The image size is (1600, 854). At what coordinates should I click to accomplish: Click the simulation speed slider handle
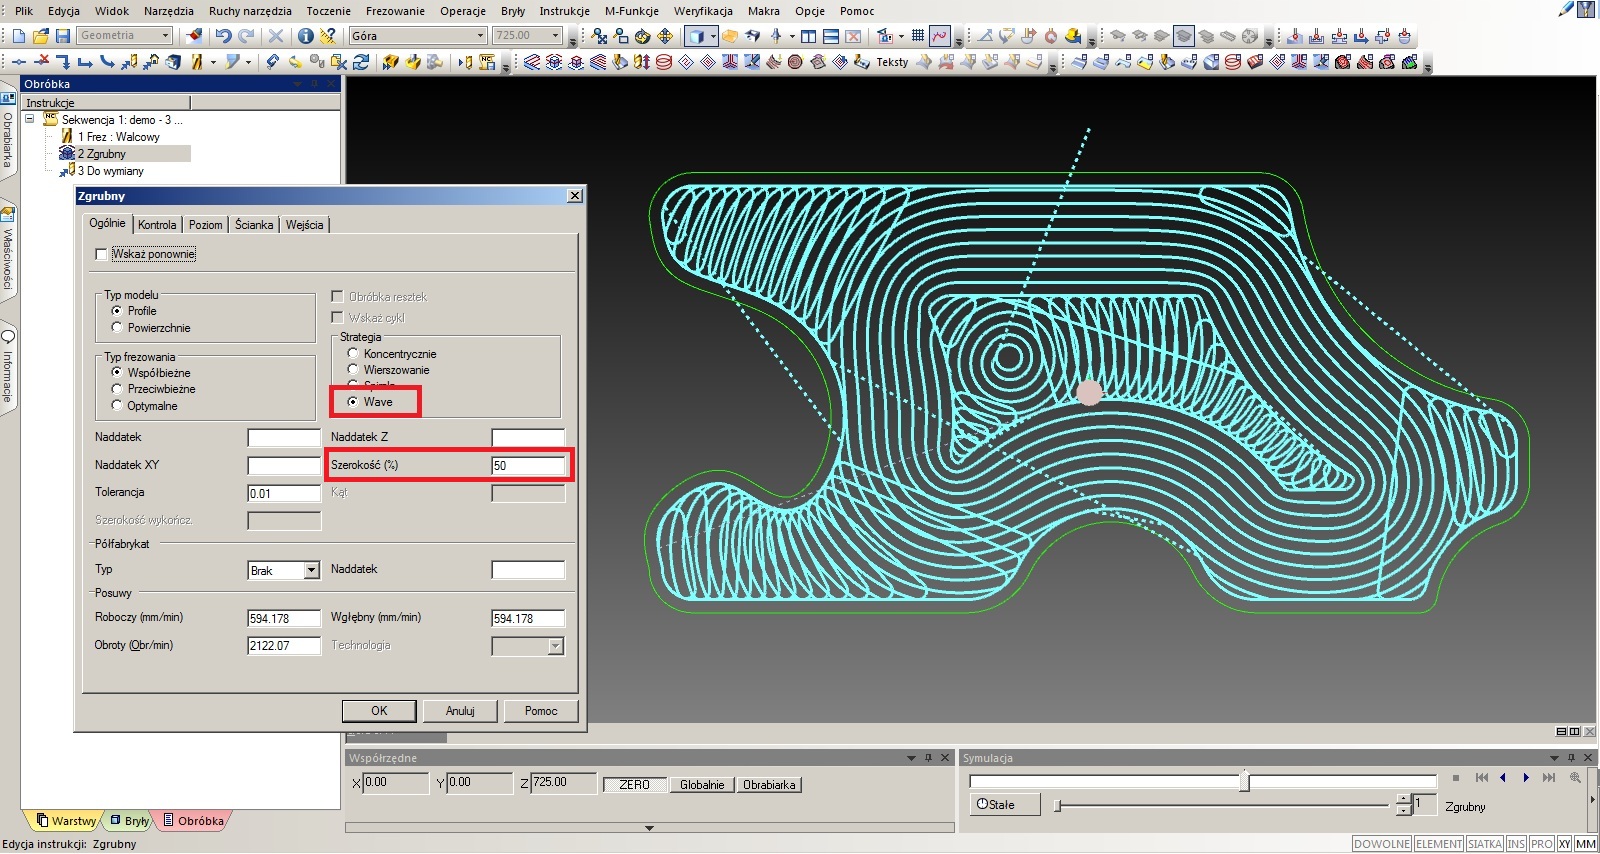pos(1057,805)
